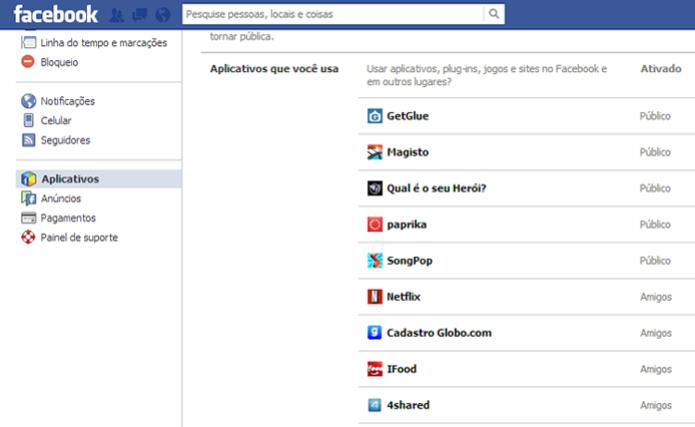
Task: Click the Cadastro Globo.com app icon
Action: 375,333
